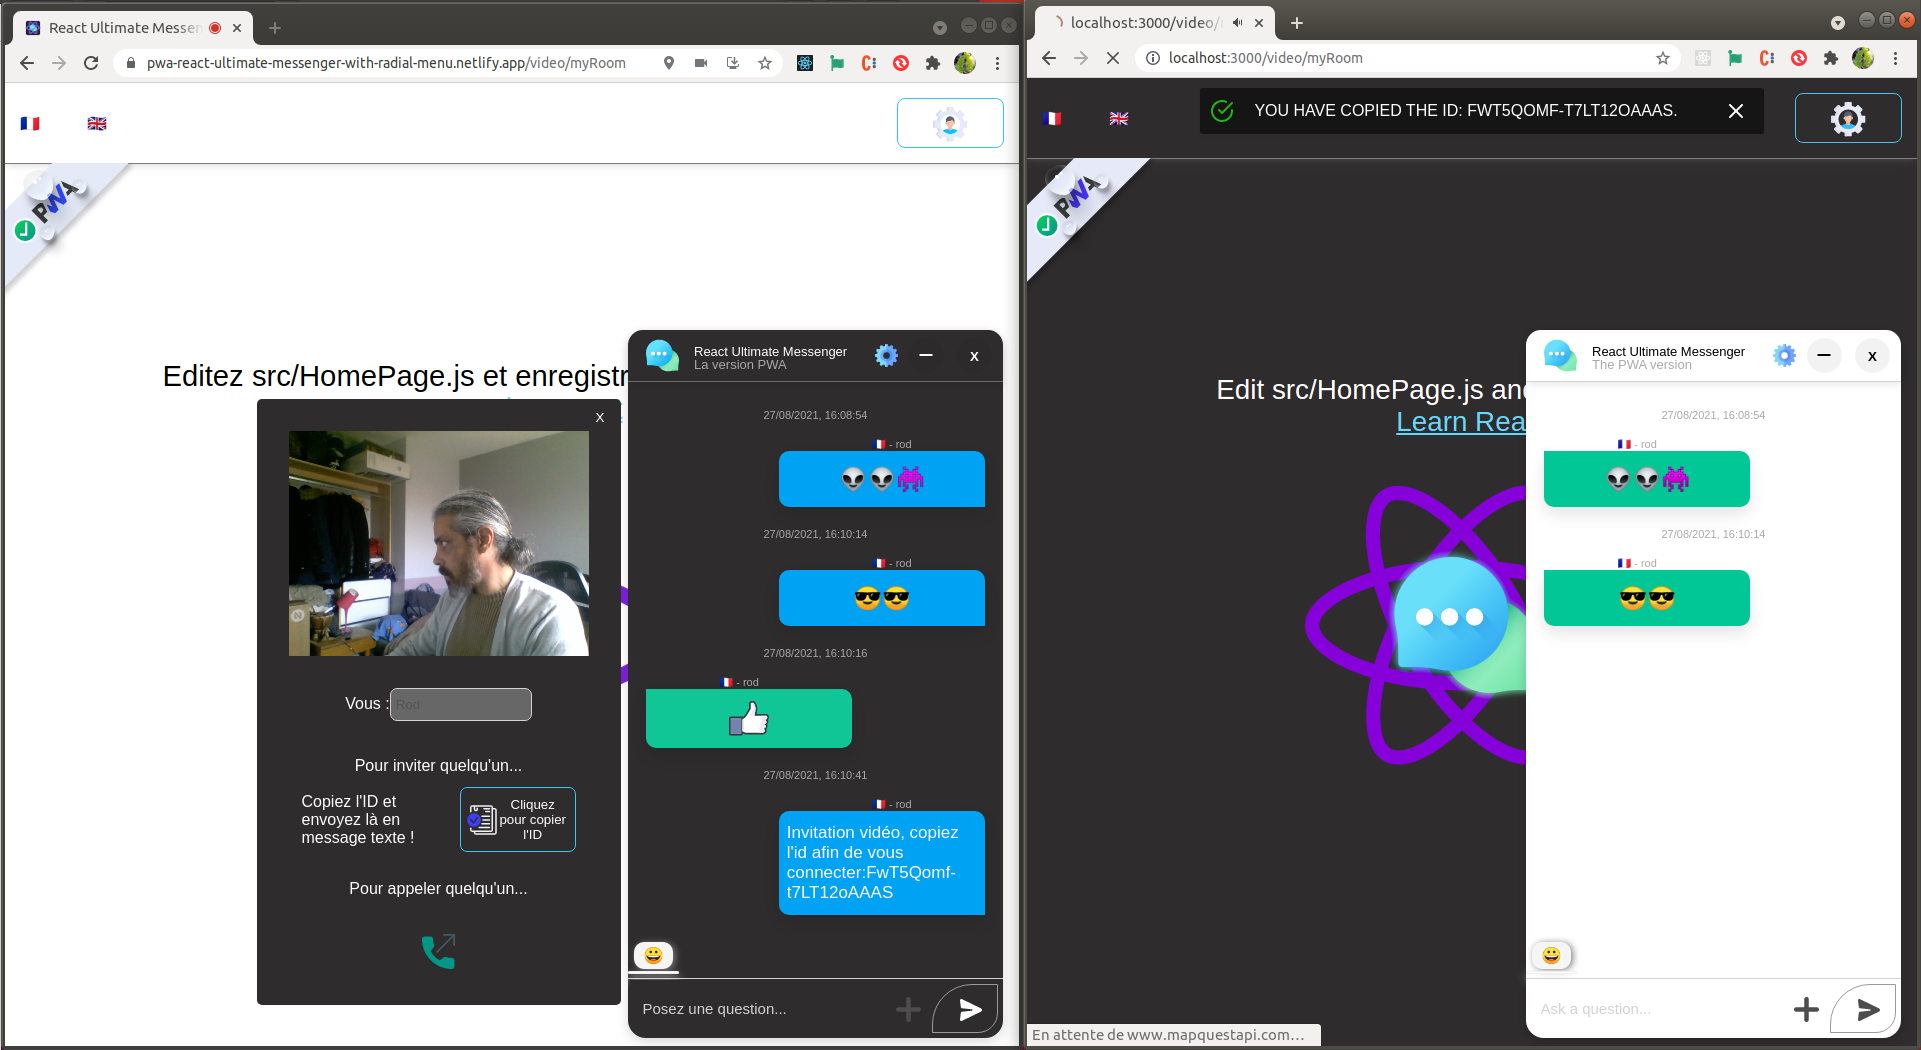Open the user avatar menu button on left page

[x=949, y=123]
